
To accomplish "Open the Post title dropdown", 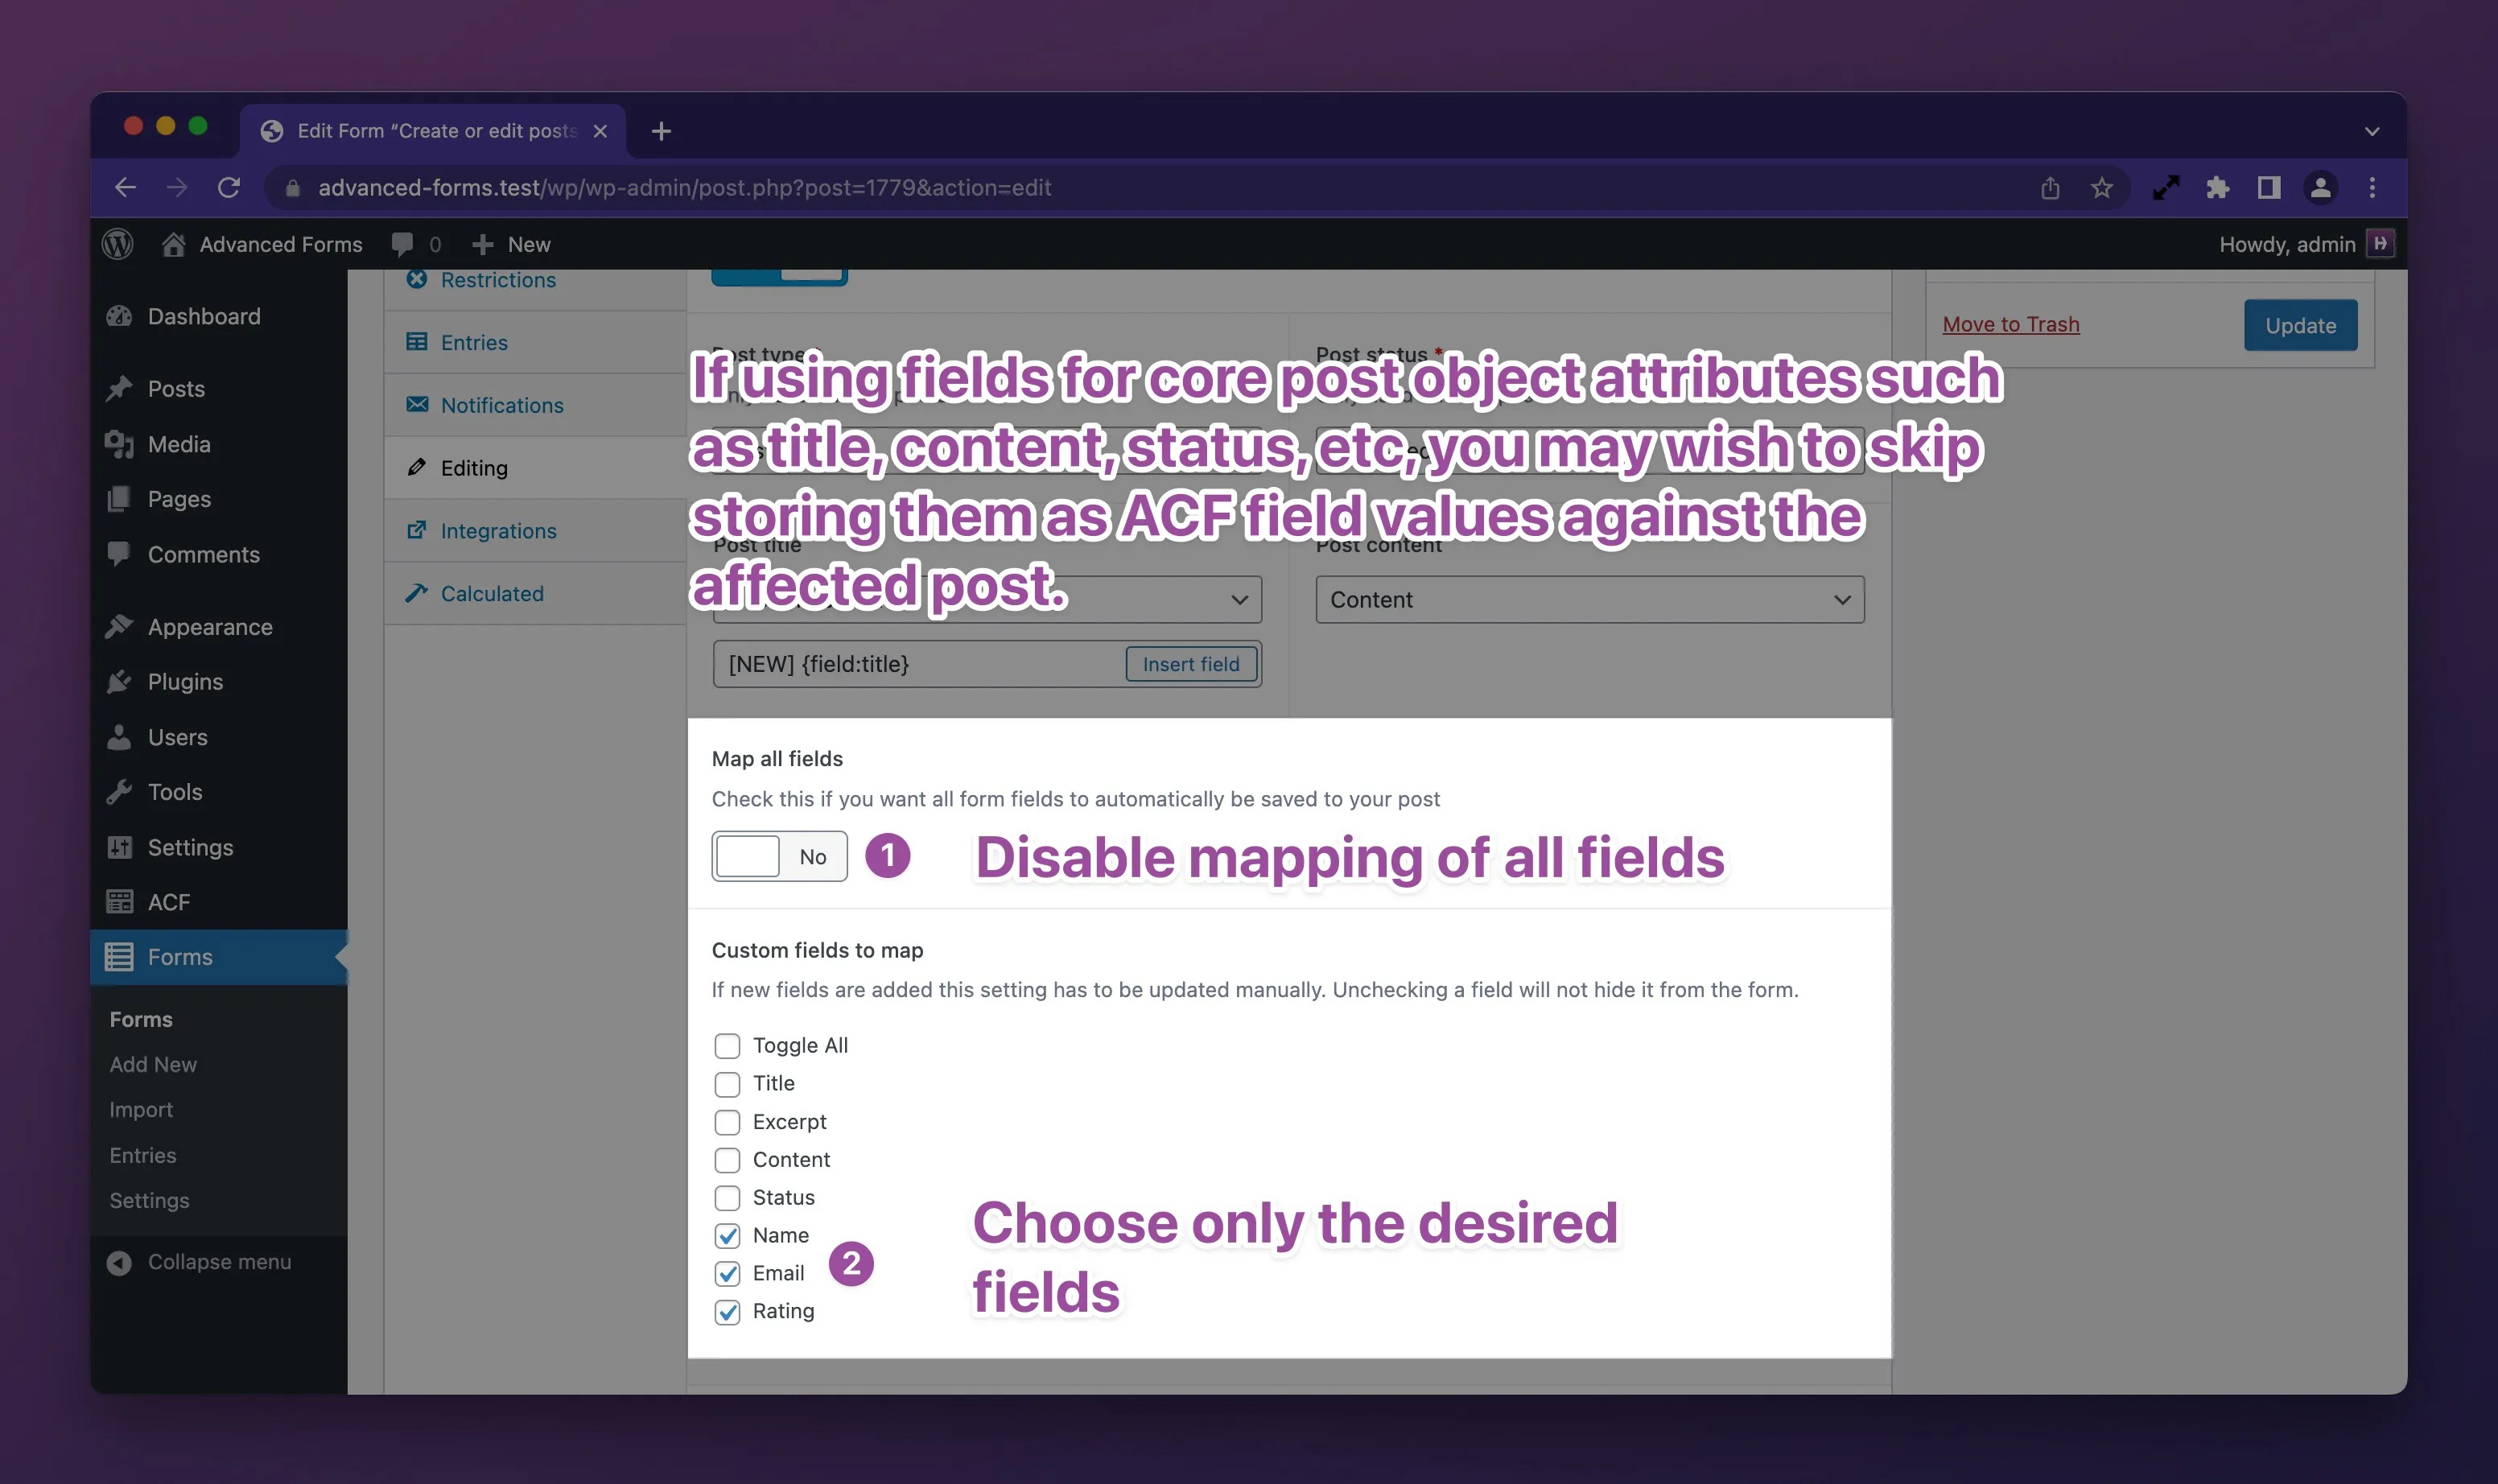I will click(987, 600).
